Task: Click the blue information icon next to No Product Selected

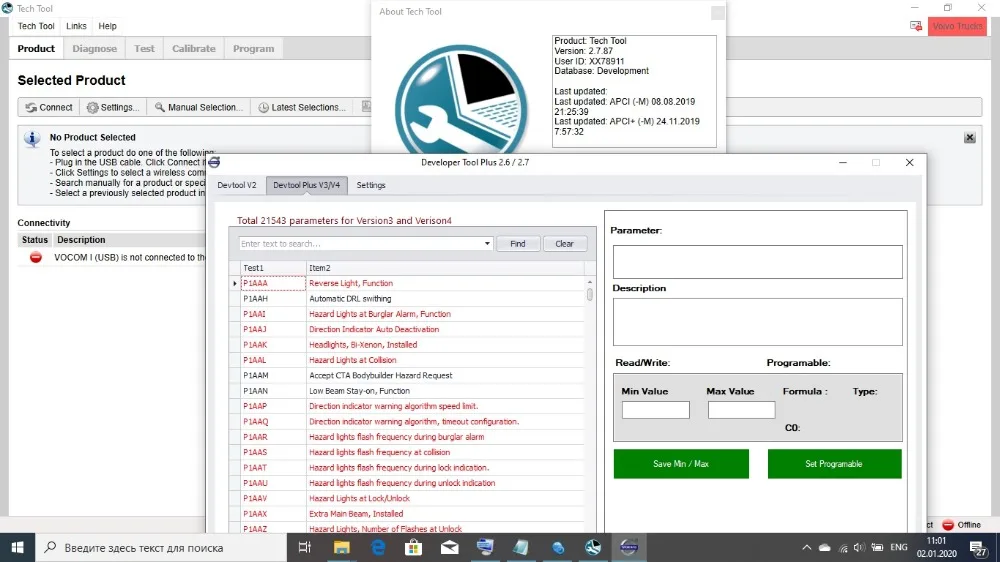Action: [32, 138]
